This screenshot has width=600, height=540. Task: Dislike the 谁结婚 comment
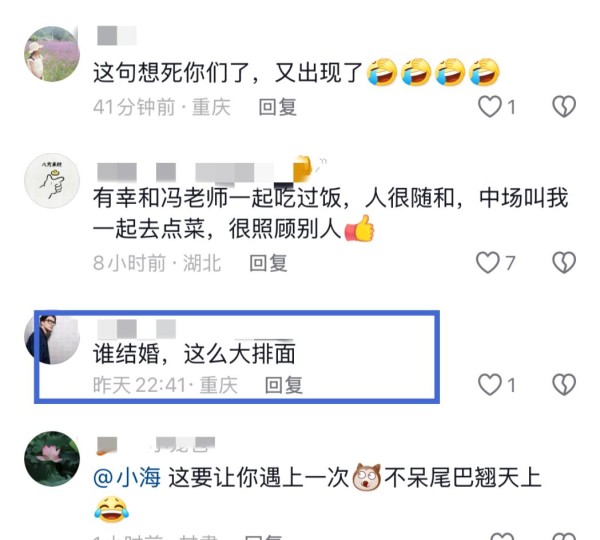564,385
